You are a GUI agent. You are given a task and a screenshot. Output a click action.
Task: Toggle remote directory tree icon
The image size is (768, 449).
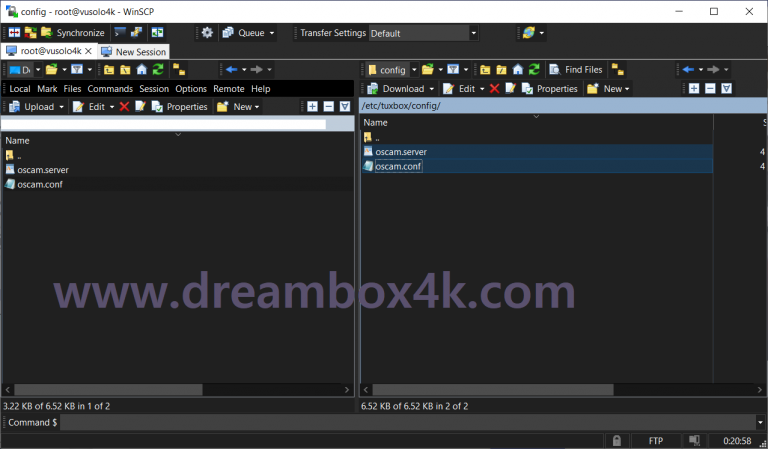(x=618, y=70)
